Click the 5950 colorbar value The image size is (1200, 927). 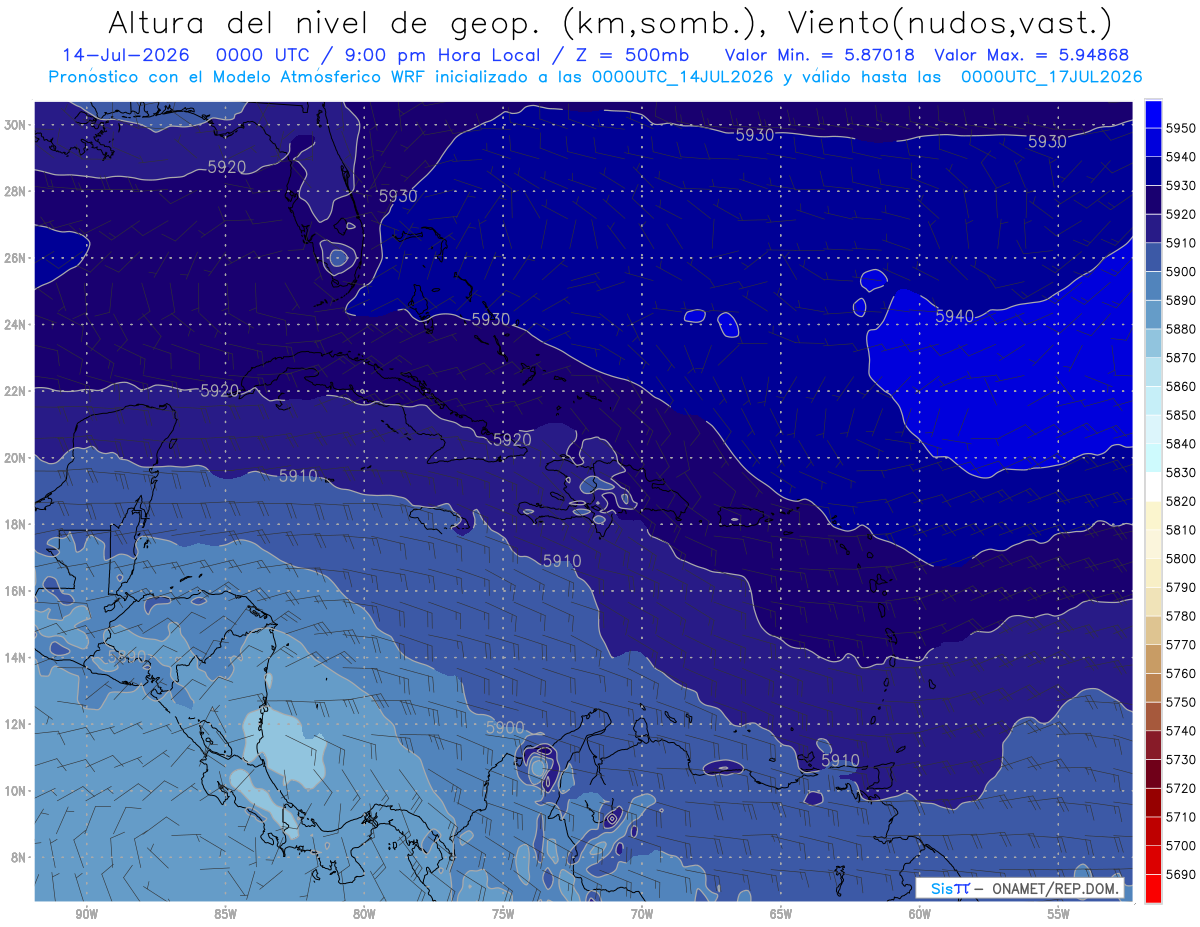pyautogui.click(x=1181, y=128)
